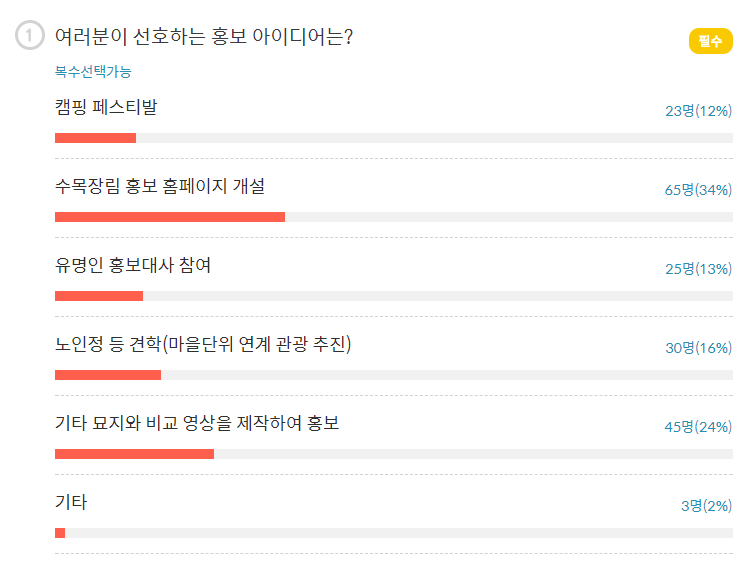
Task: Select the 노인정 등 견학 option
Action: click(203, 345)
